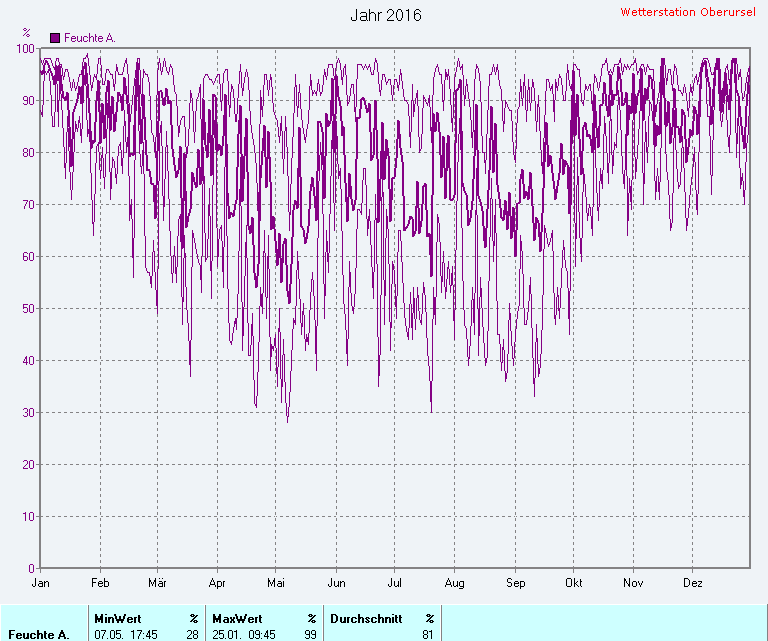The image size is (768, 641).
Task: Click the minimum value 28
Action: (x=192, y=635)
